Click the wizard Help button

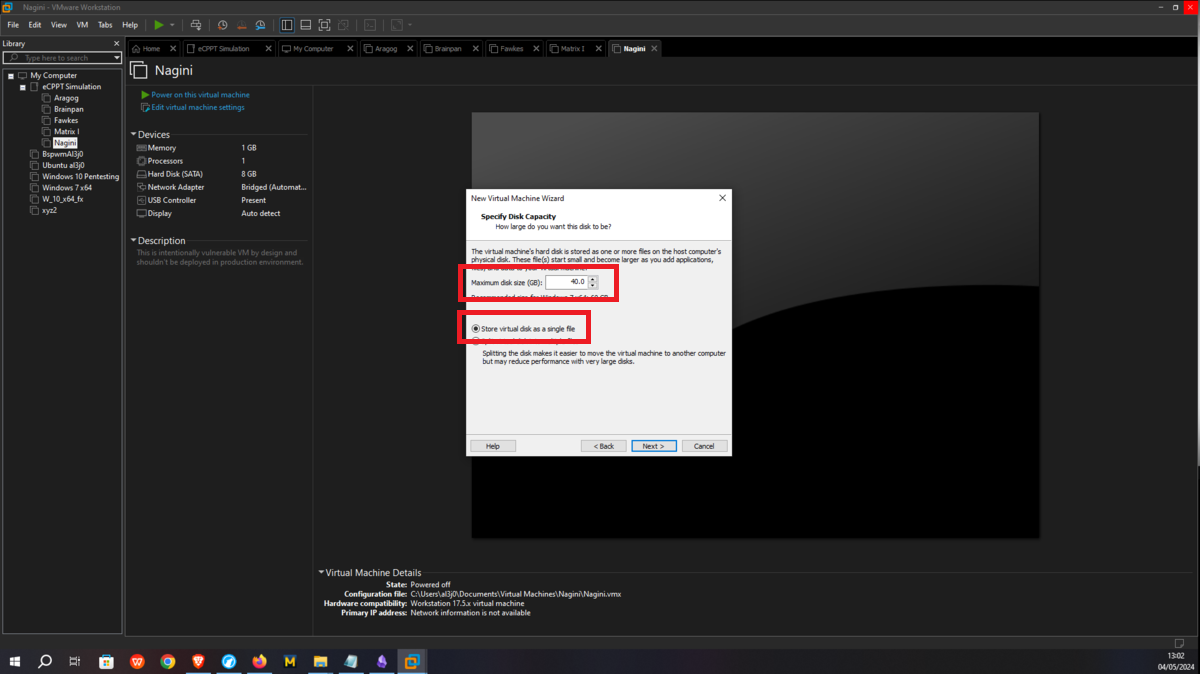pyautogui.click(x=493, y=446)
